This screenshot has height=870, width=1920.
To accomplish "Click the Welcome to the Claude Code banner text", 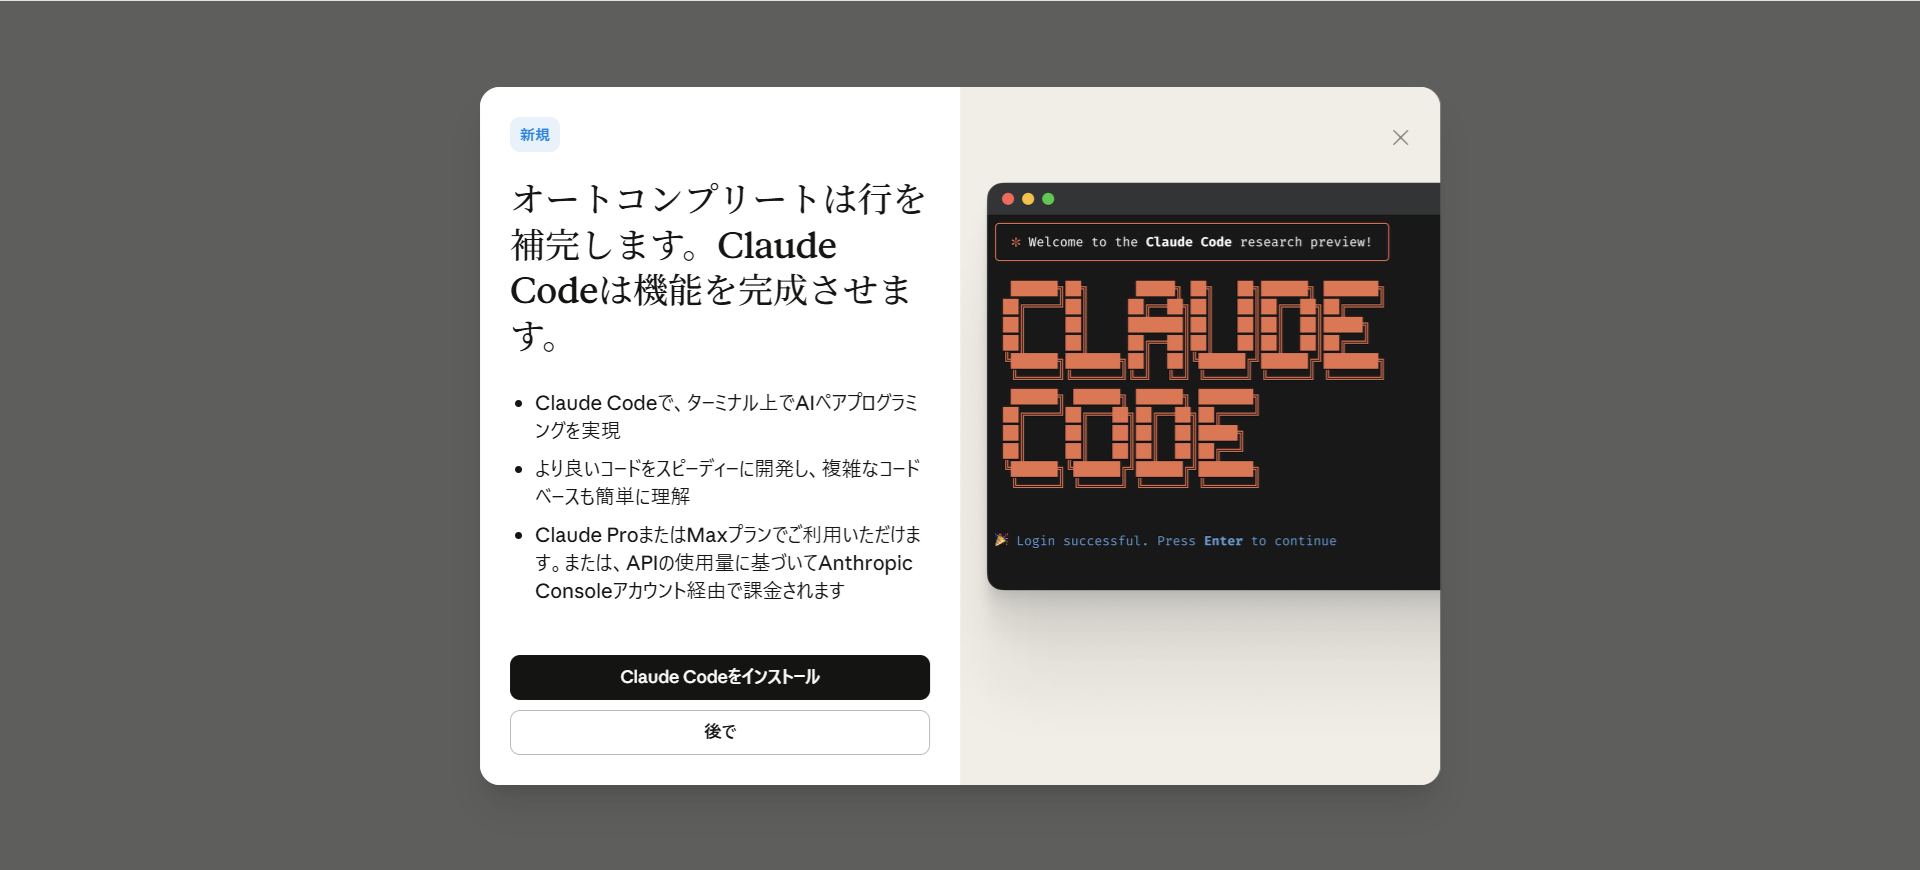I will click(1199, 242).
